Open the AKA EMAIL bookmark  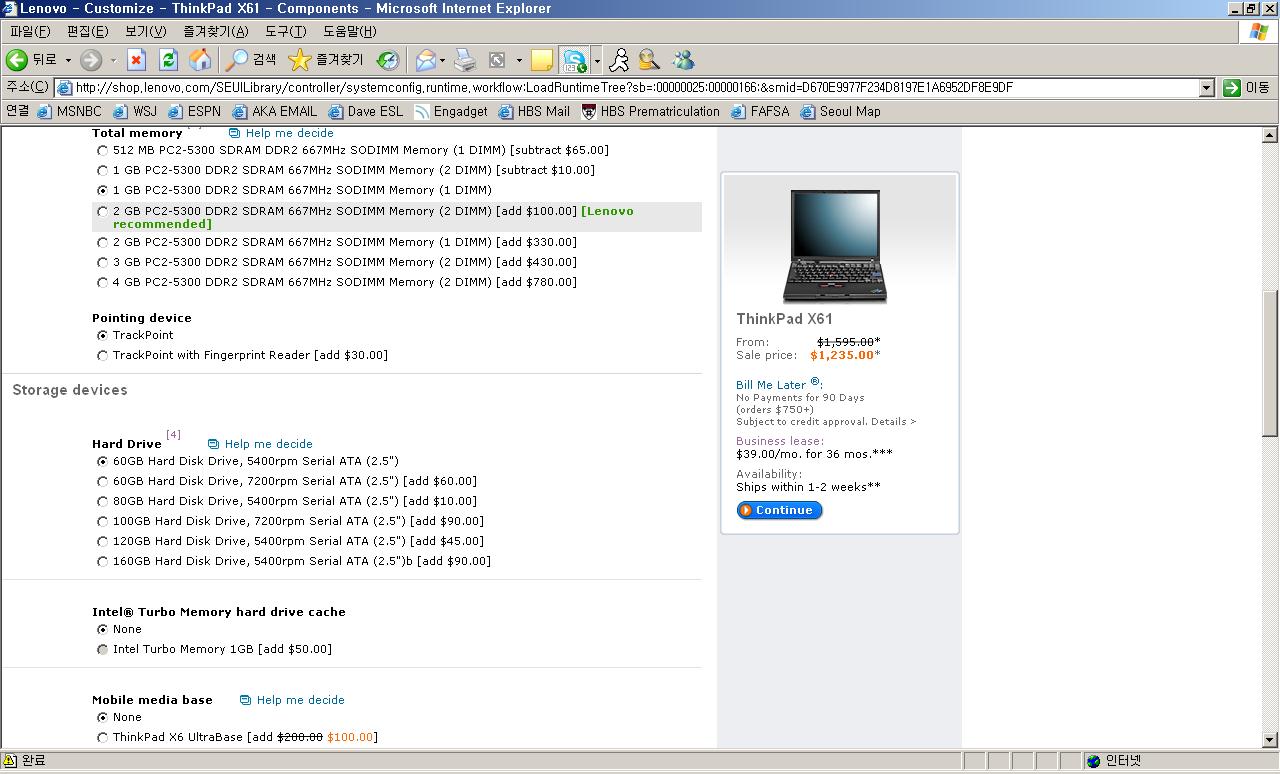click(x=275, y=111)
